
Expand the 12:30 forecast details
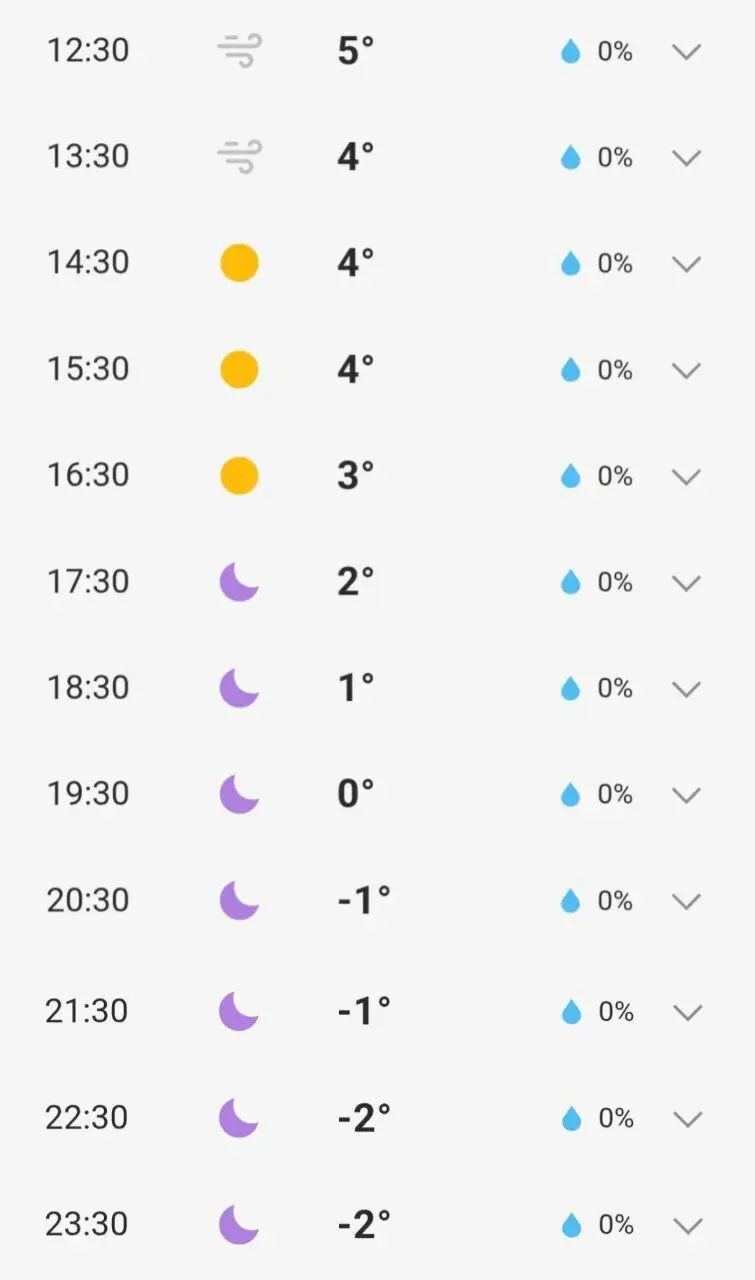686,52
